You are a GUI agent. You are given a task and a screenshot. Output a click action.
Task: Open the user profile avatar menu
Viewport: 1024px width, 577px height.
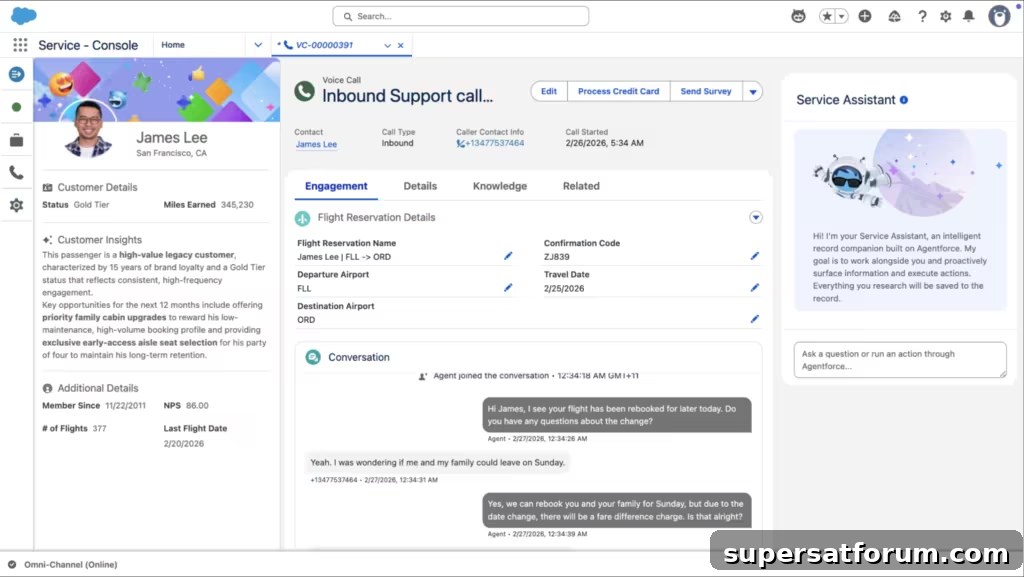(x=999, y=16)
